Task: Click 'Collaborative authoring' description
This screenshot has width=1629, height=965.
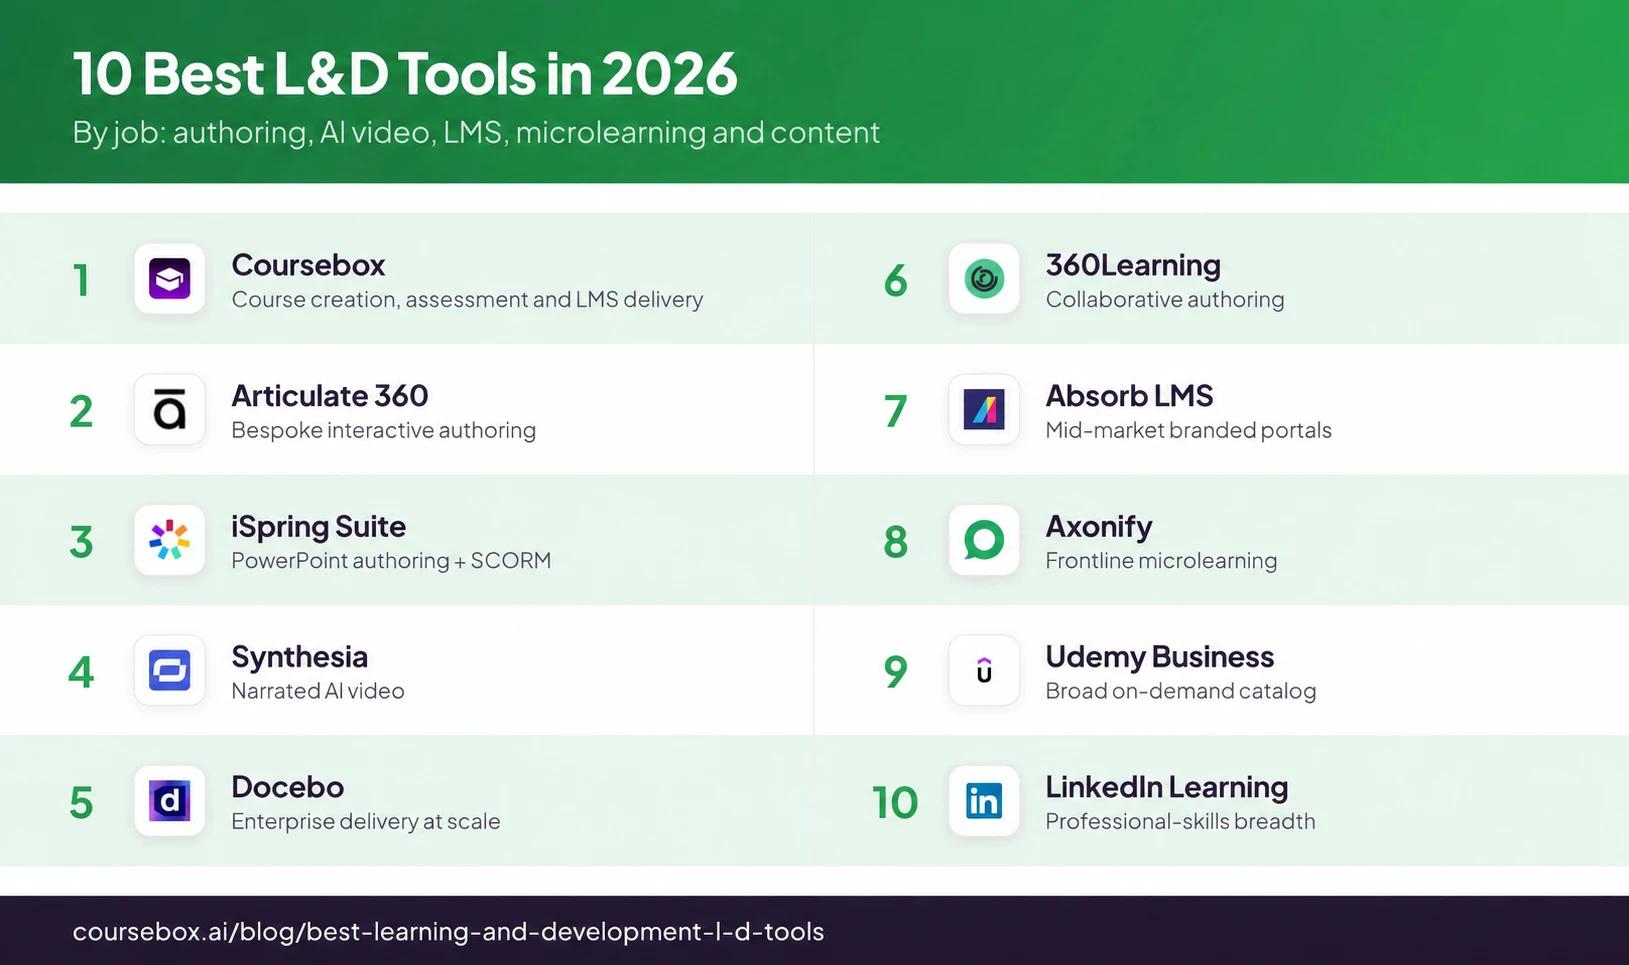Action: tap(1165, 299)
